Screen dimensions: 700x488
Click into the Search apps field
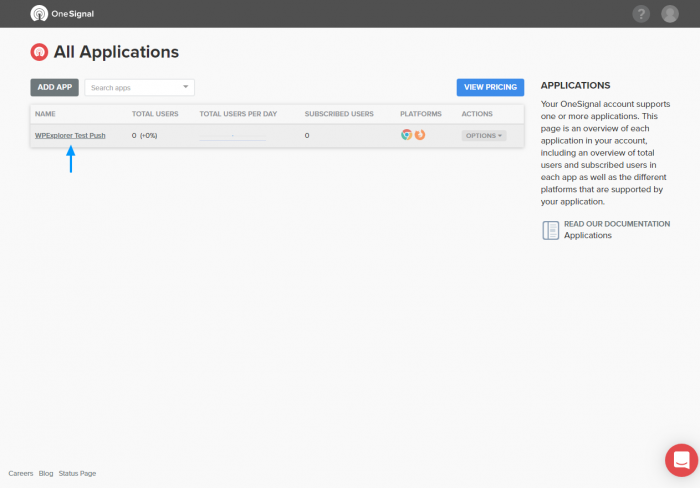[x=130, y=88]
